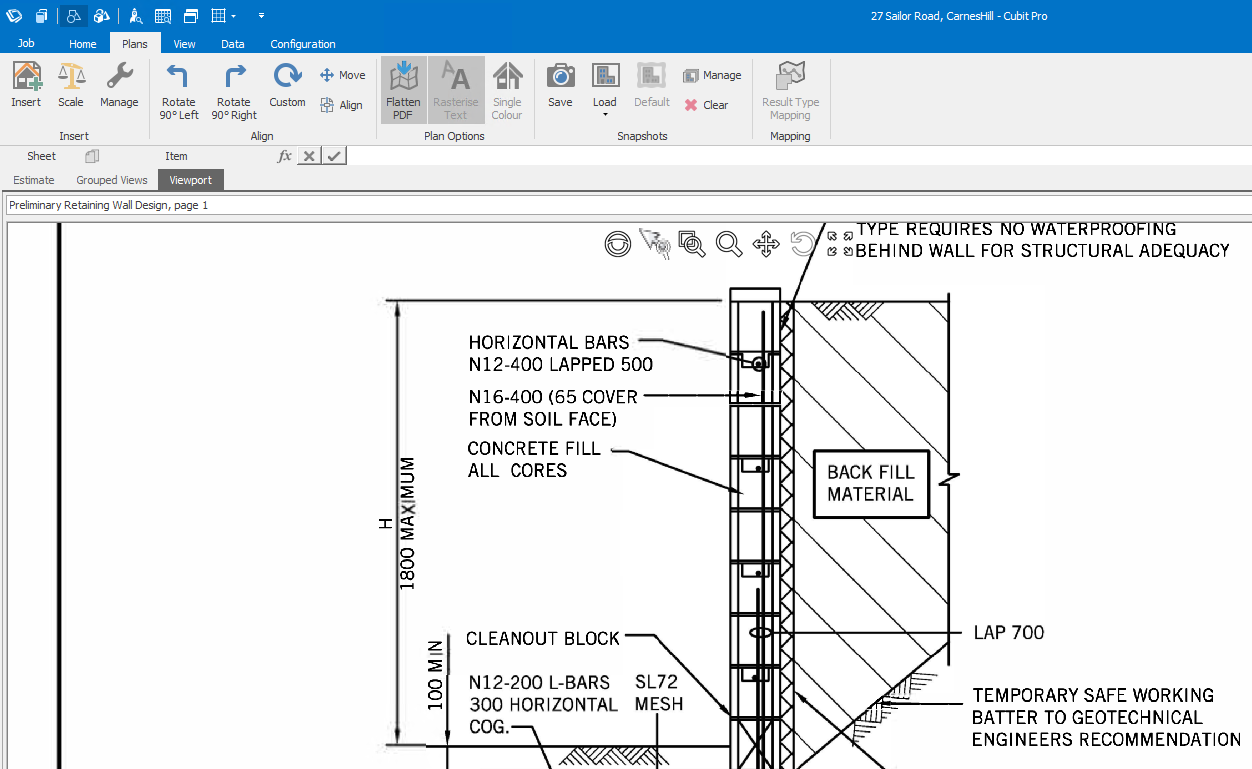Open the Scale tool
Viewport: 1252px width, 769px height.
(70, 84)
